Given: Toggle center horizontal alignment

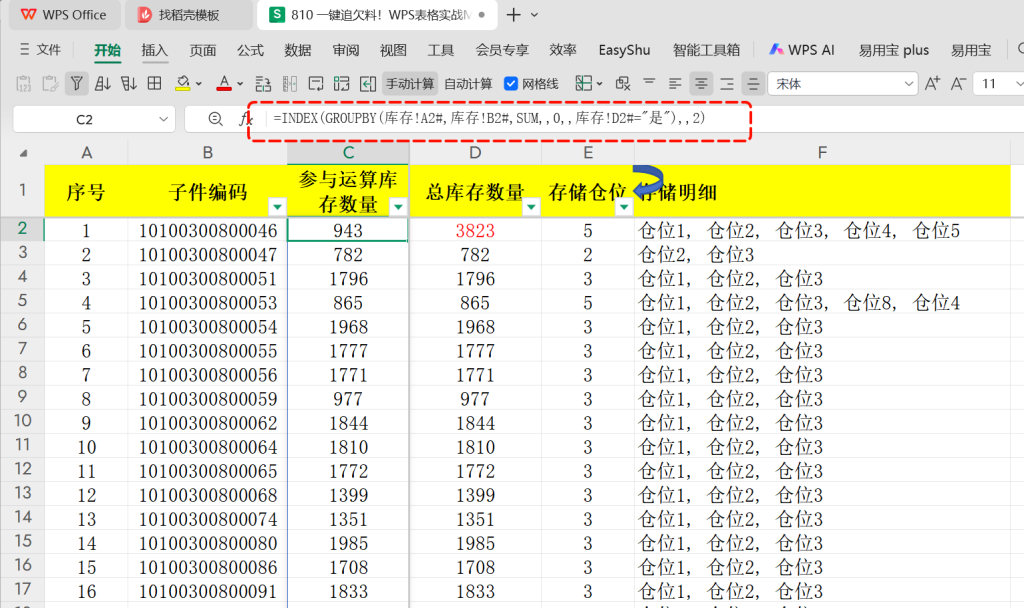Looking at the screenshot, I should [701, 84].
